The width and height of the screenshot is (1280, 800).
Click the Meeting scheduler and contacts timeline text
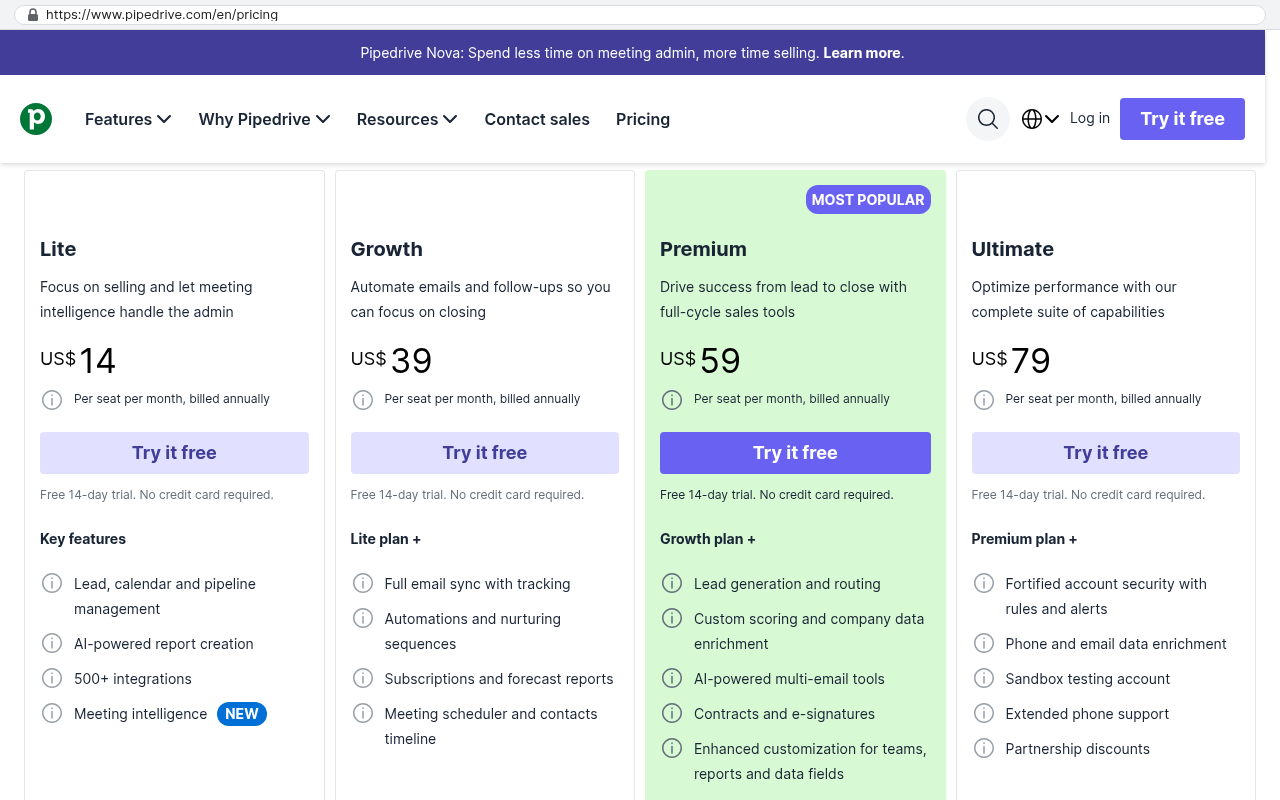491,726
